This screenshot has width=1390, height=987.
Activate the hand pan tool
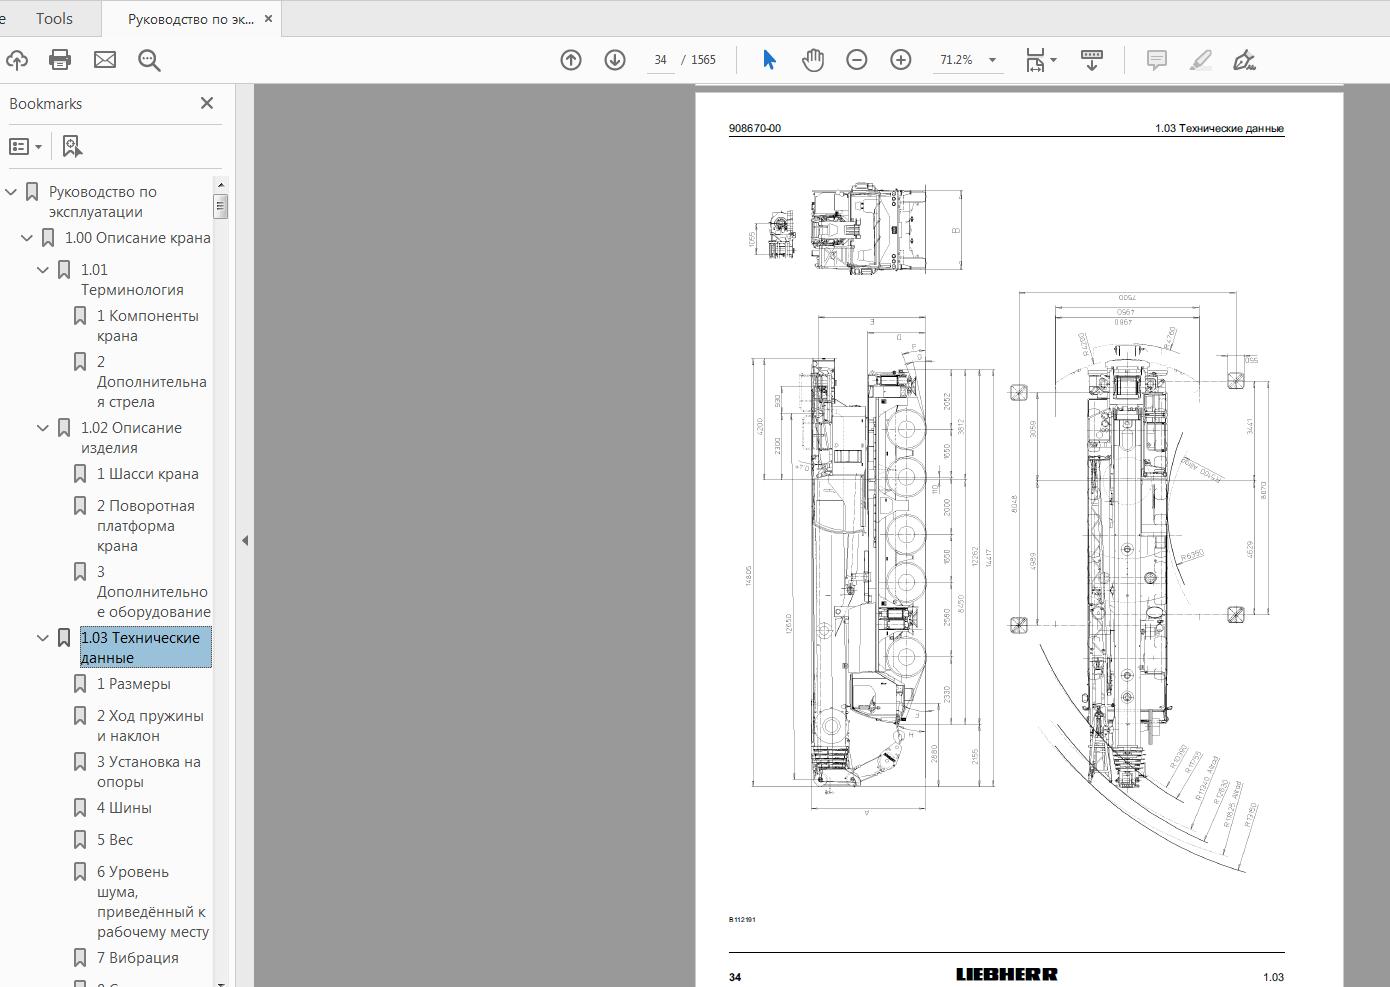pyautogui.click(x=813, y=60)
